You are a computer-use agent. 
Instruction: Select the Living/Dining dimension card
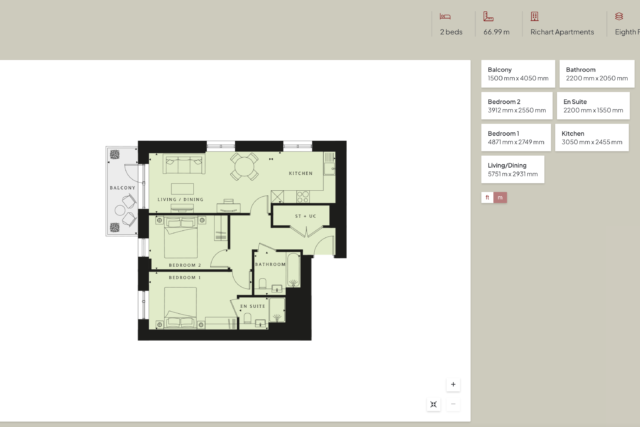[x=513, y=170]
